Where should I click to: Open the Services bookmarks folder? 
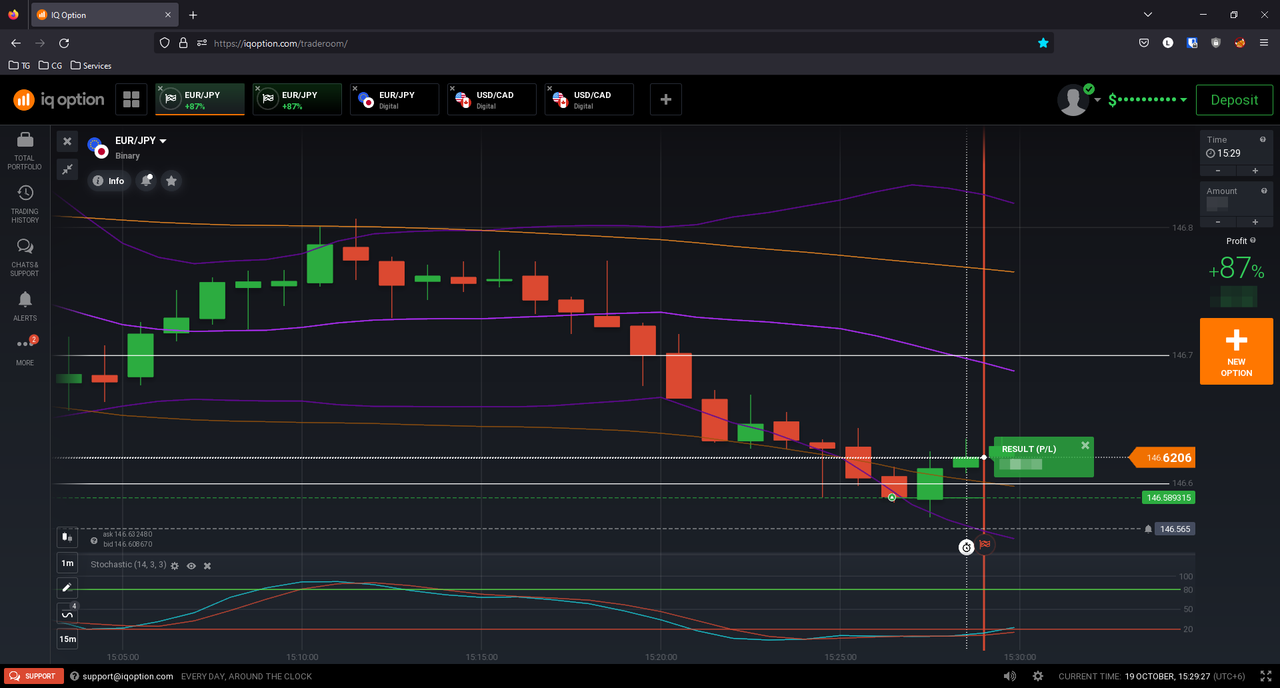tap(91, 66)
